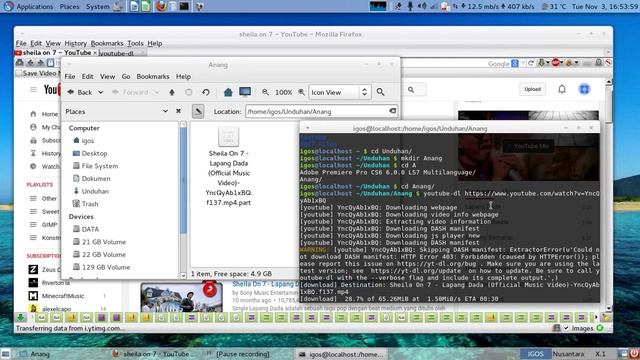Toggle the location edit pencil button
The width and height of the screenshot is (640, 360).
click(198, 111)
